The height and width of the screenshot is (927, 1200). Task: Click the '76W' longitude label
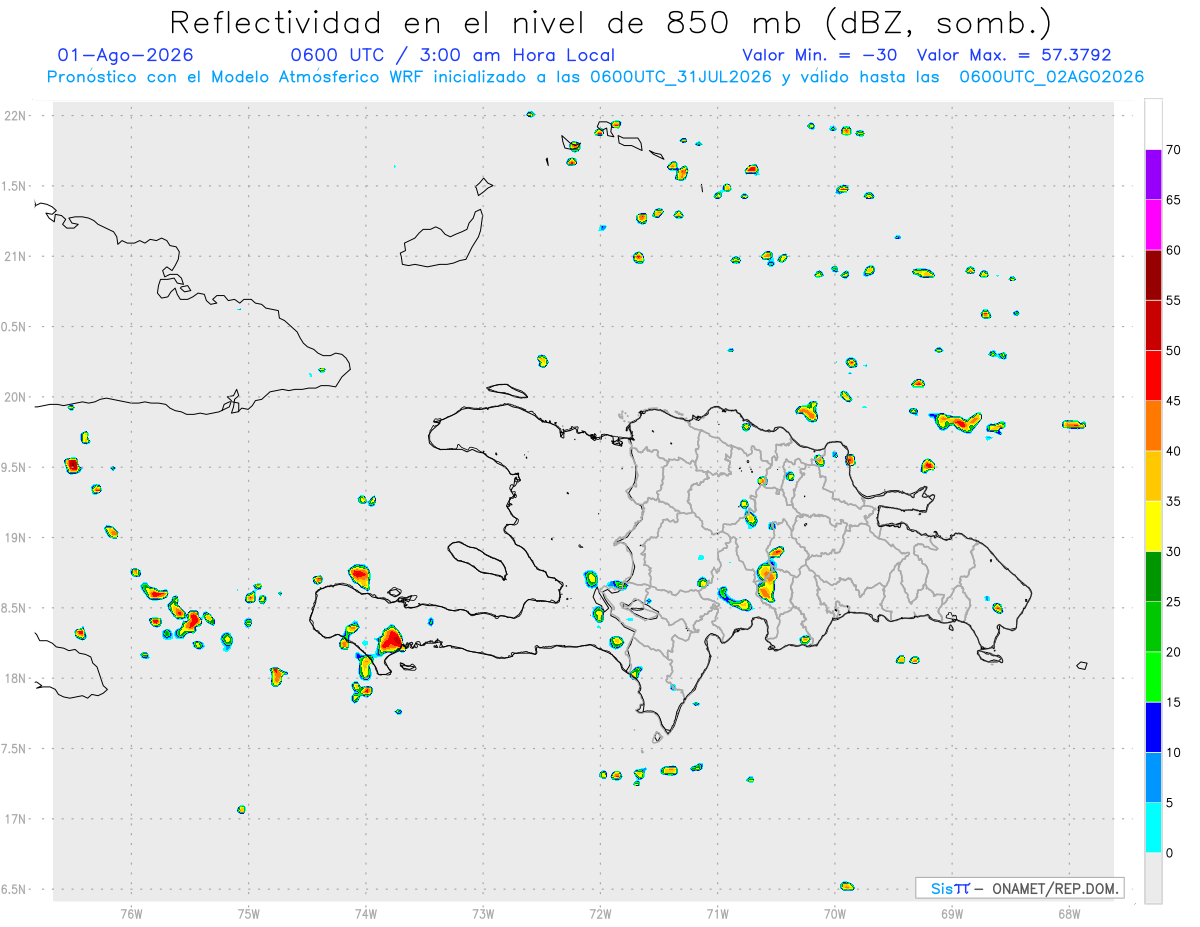tap(131, 913)
